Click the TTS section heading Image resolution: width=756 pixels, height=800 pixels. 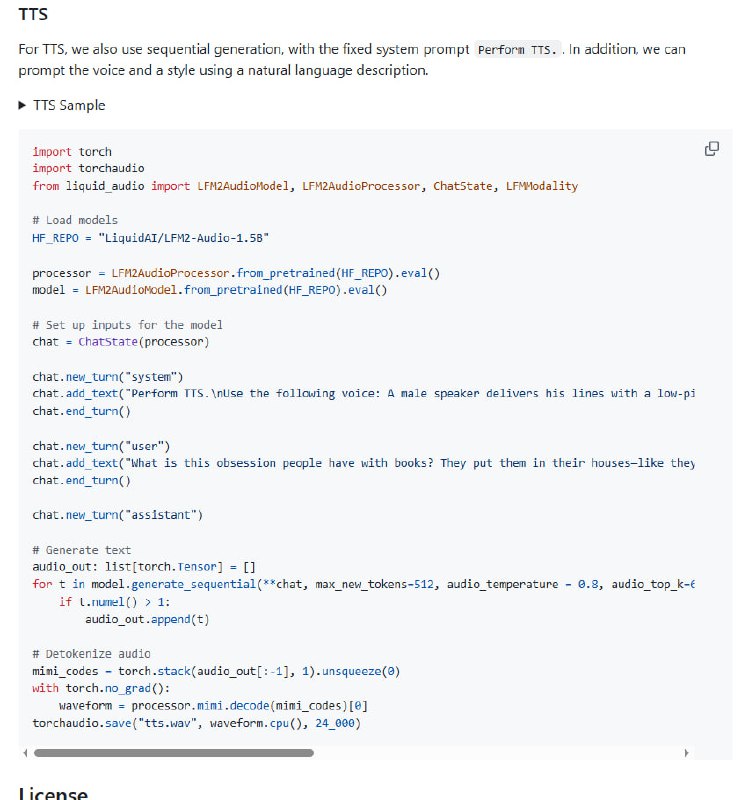pyautogui.click(x=33, y=15)
